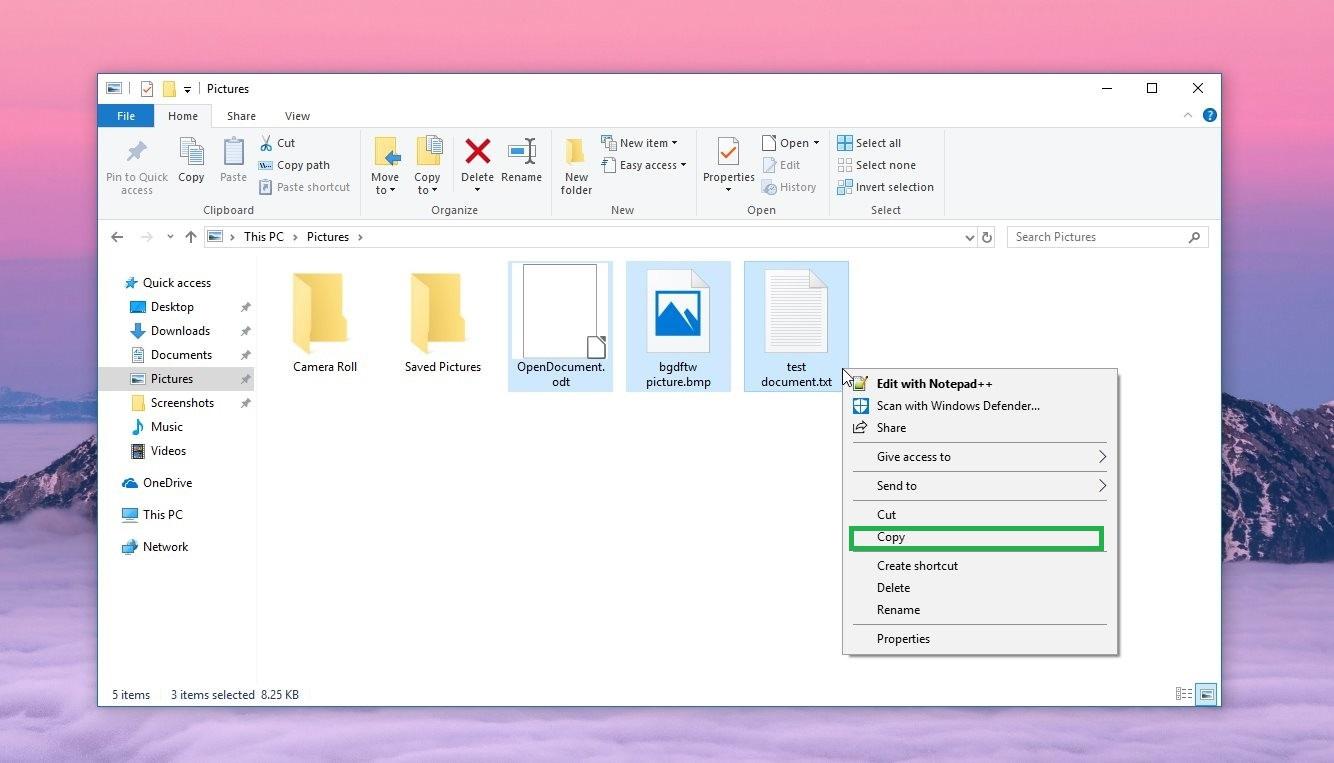Click the Copy ribbon button

[191, 160]
